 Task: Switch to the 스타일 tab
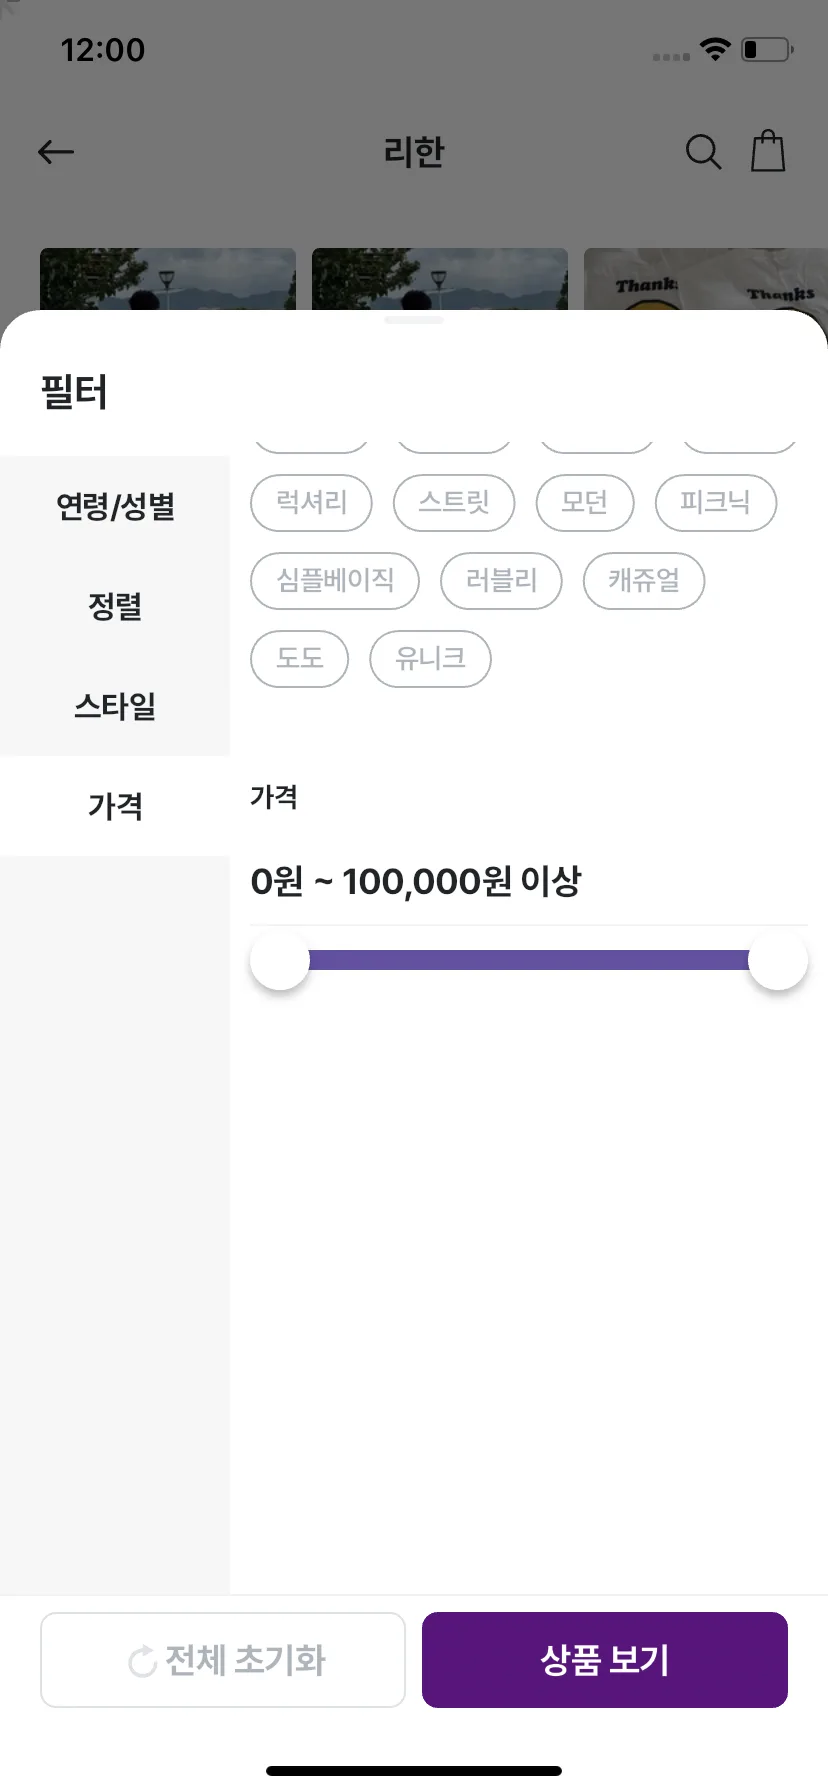pos(115,706)
